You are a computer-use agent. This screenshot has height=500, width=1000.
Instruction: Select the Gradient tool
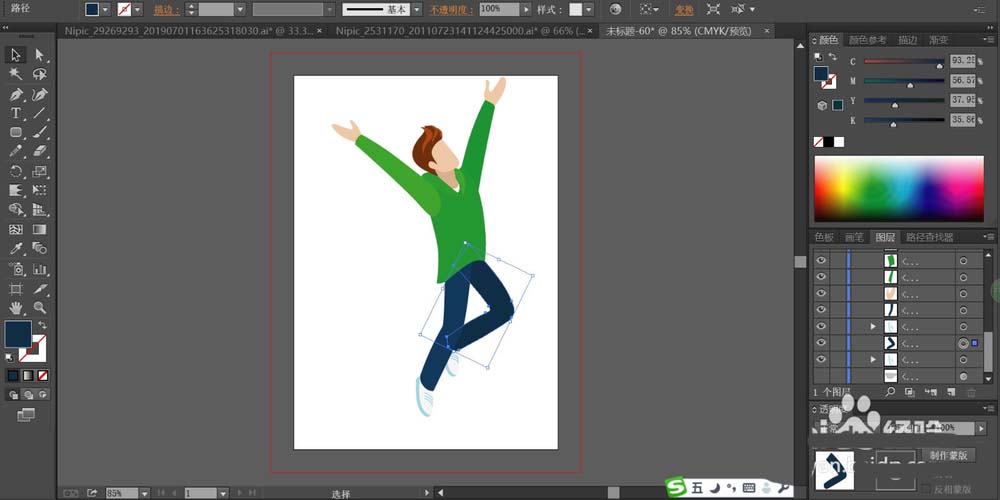tap(40, 229)
